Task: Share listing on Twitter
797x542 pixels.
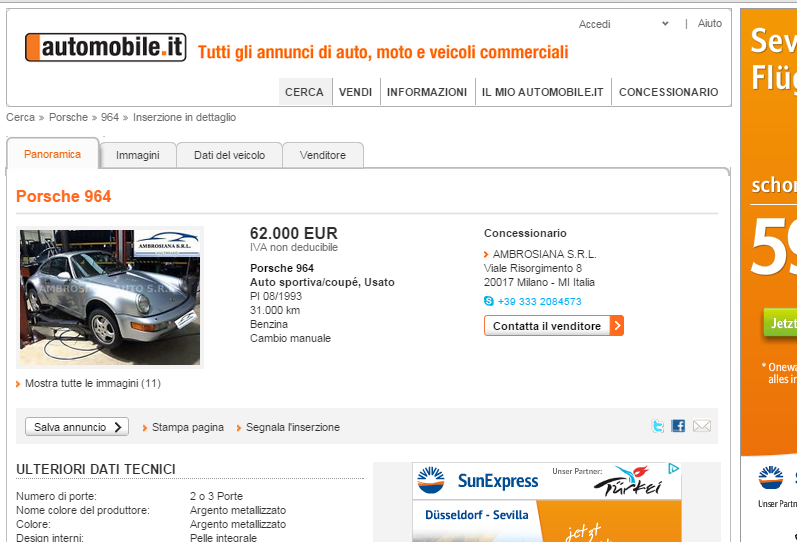Action: pyautogui.click(x=658, y=426)
